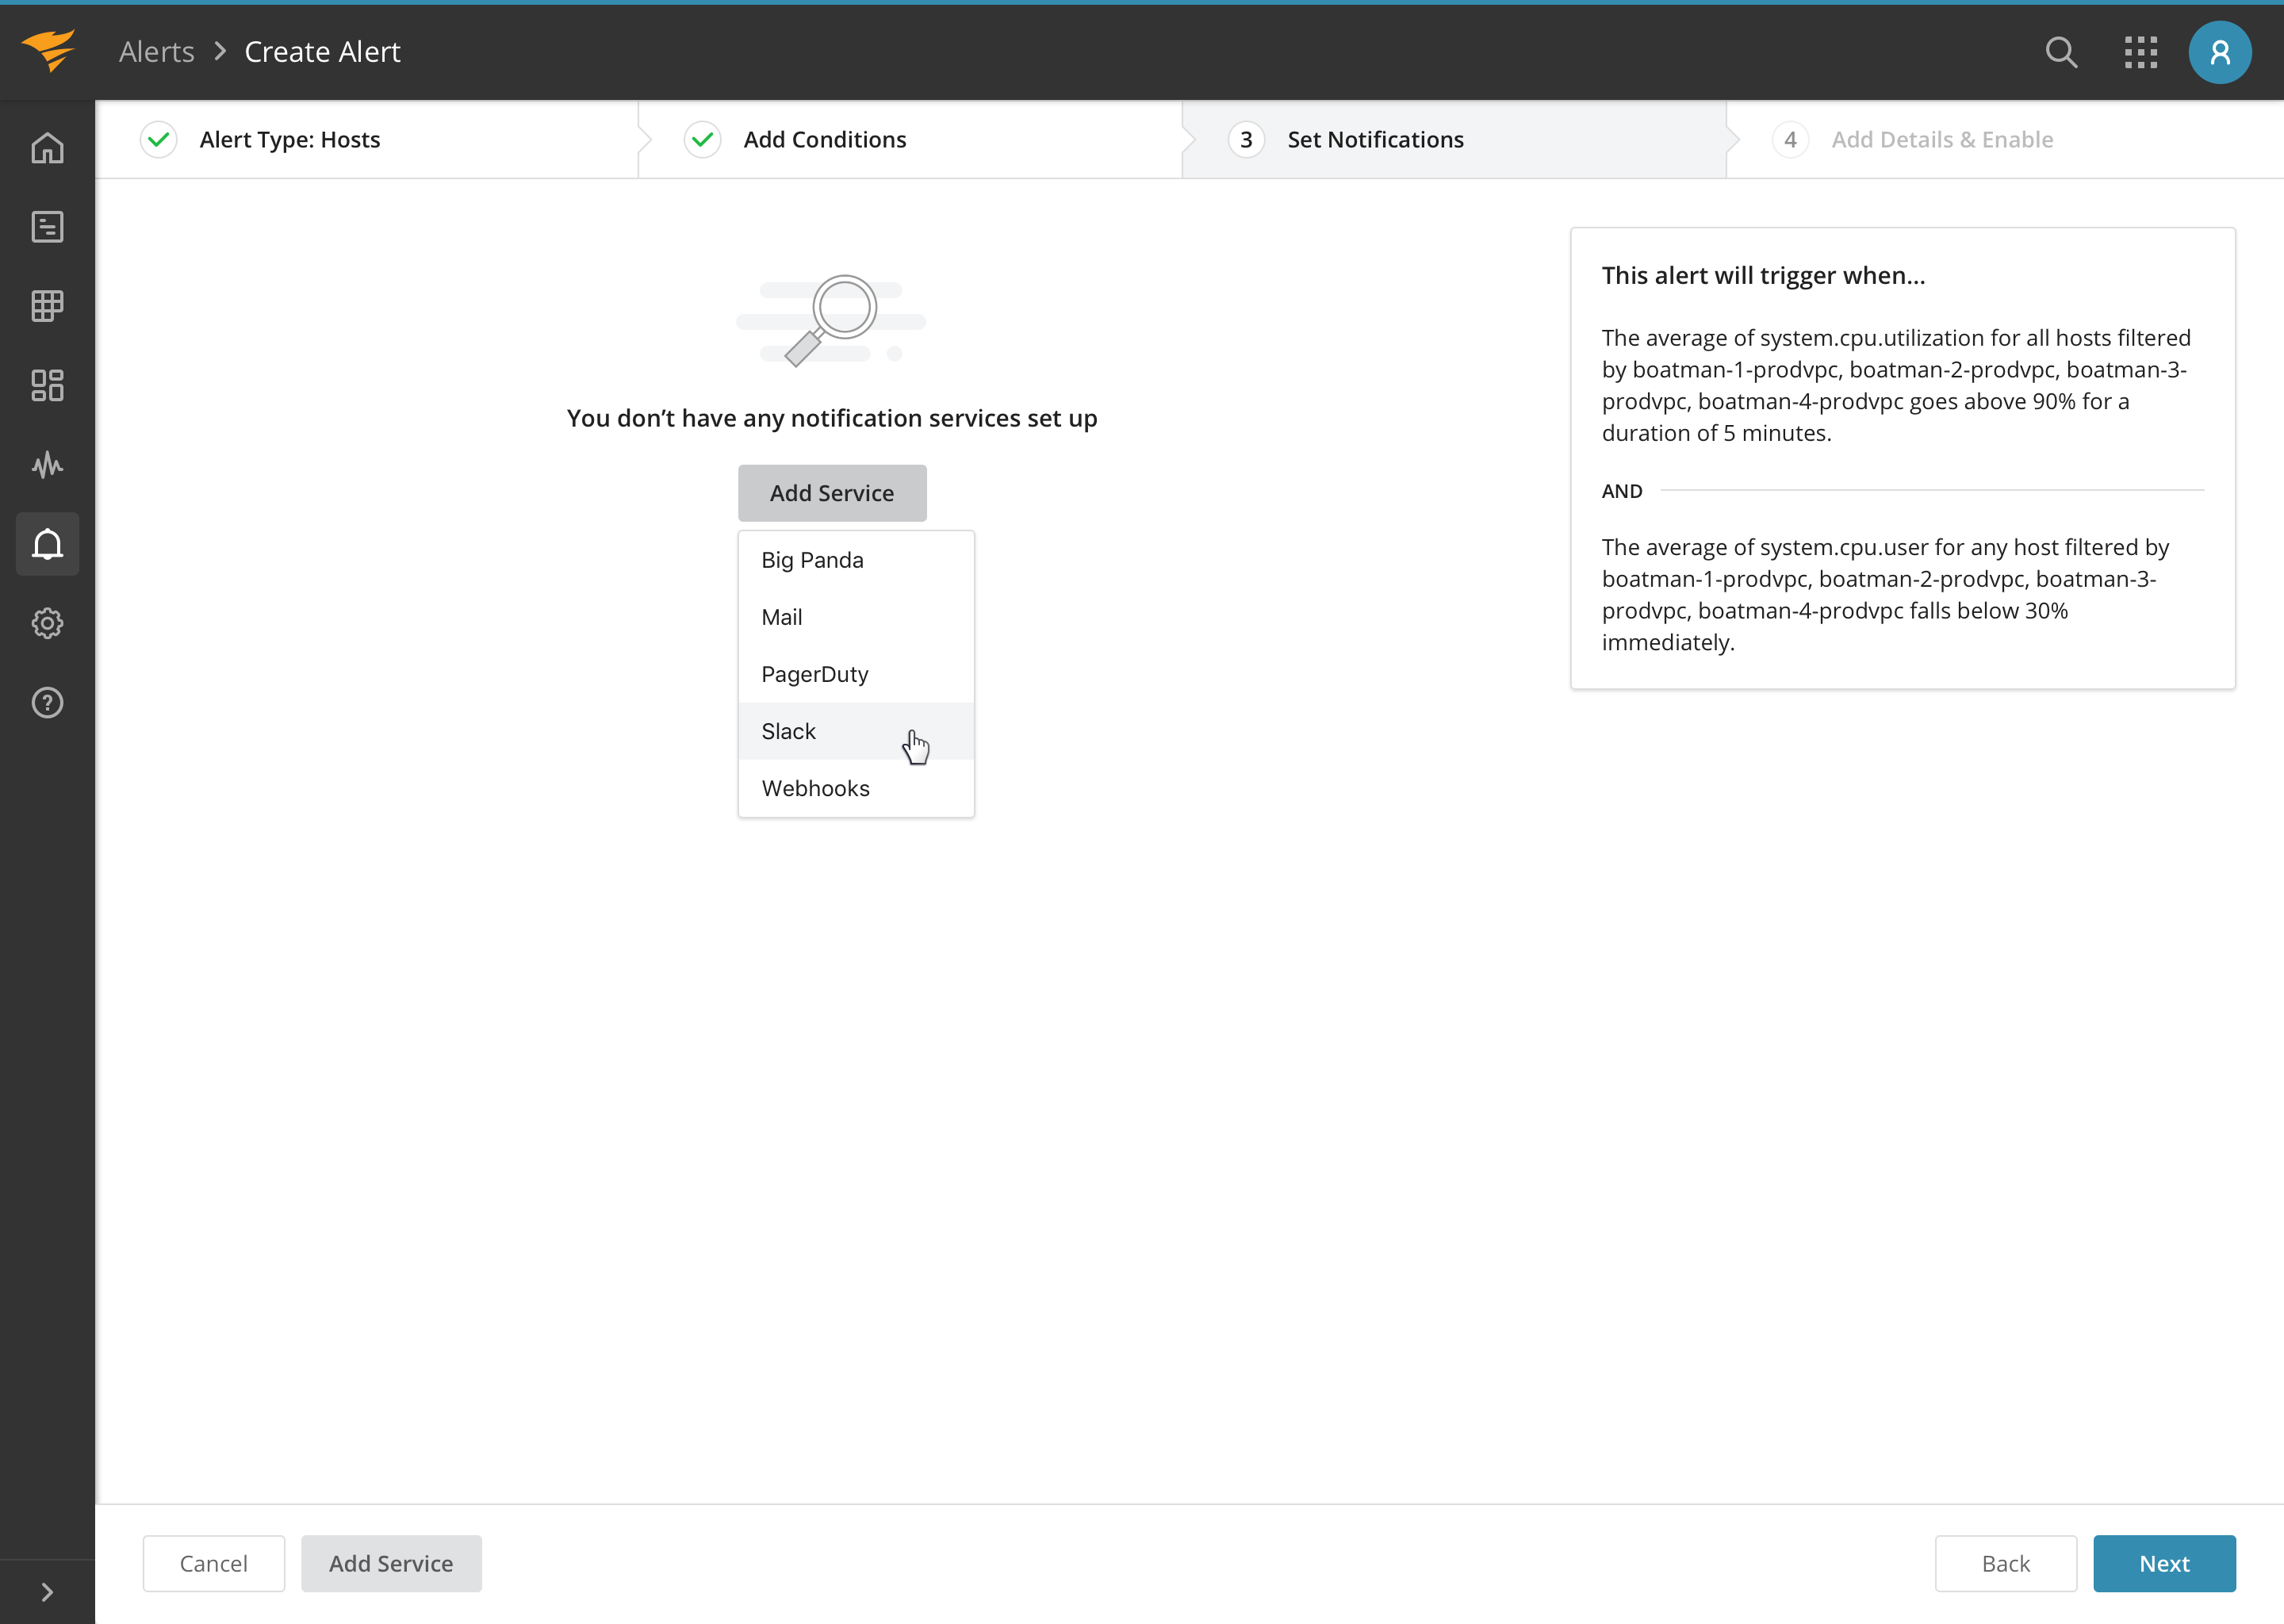The image size is (2284, 1624).
Task: Open the settings gear sidebar icon
Action: [47, 623]
